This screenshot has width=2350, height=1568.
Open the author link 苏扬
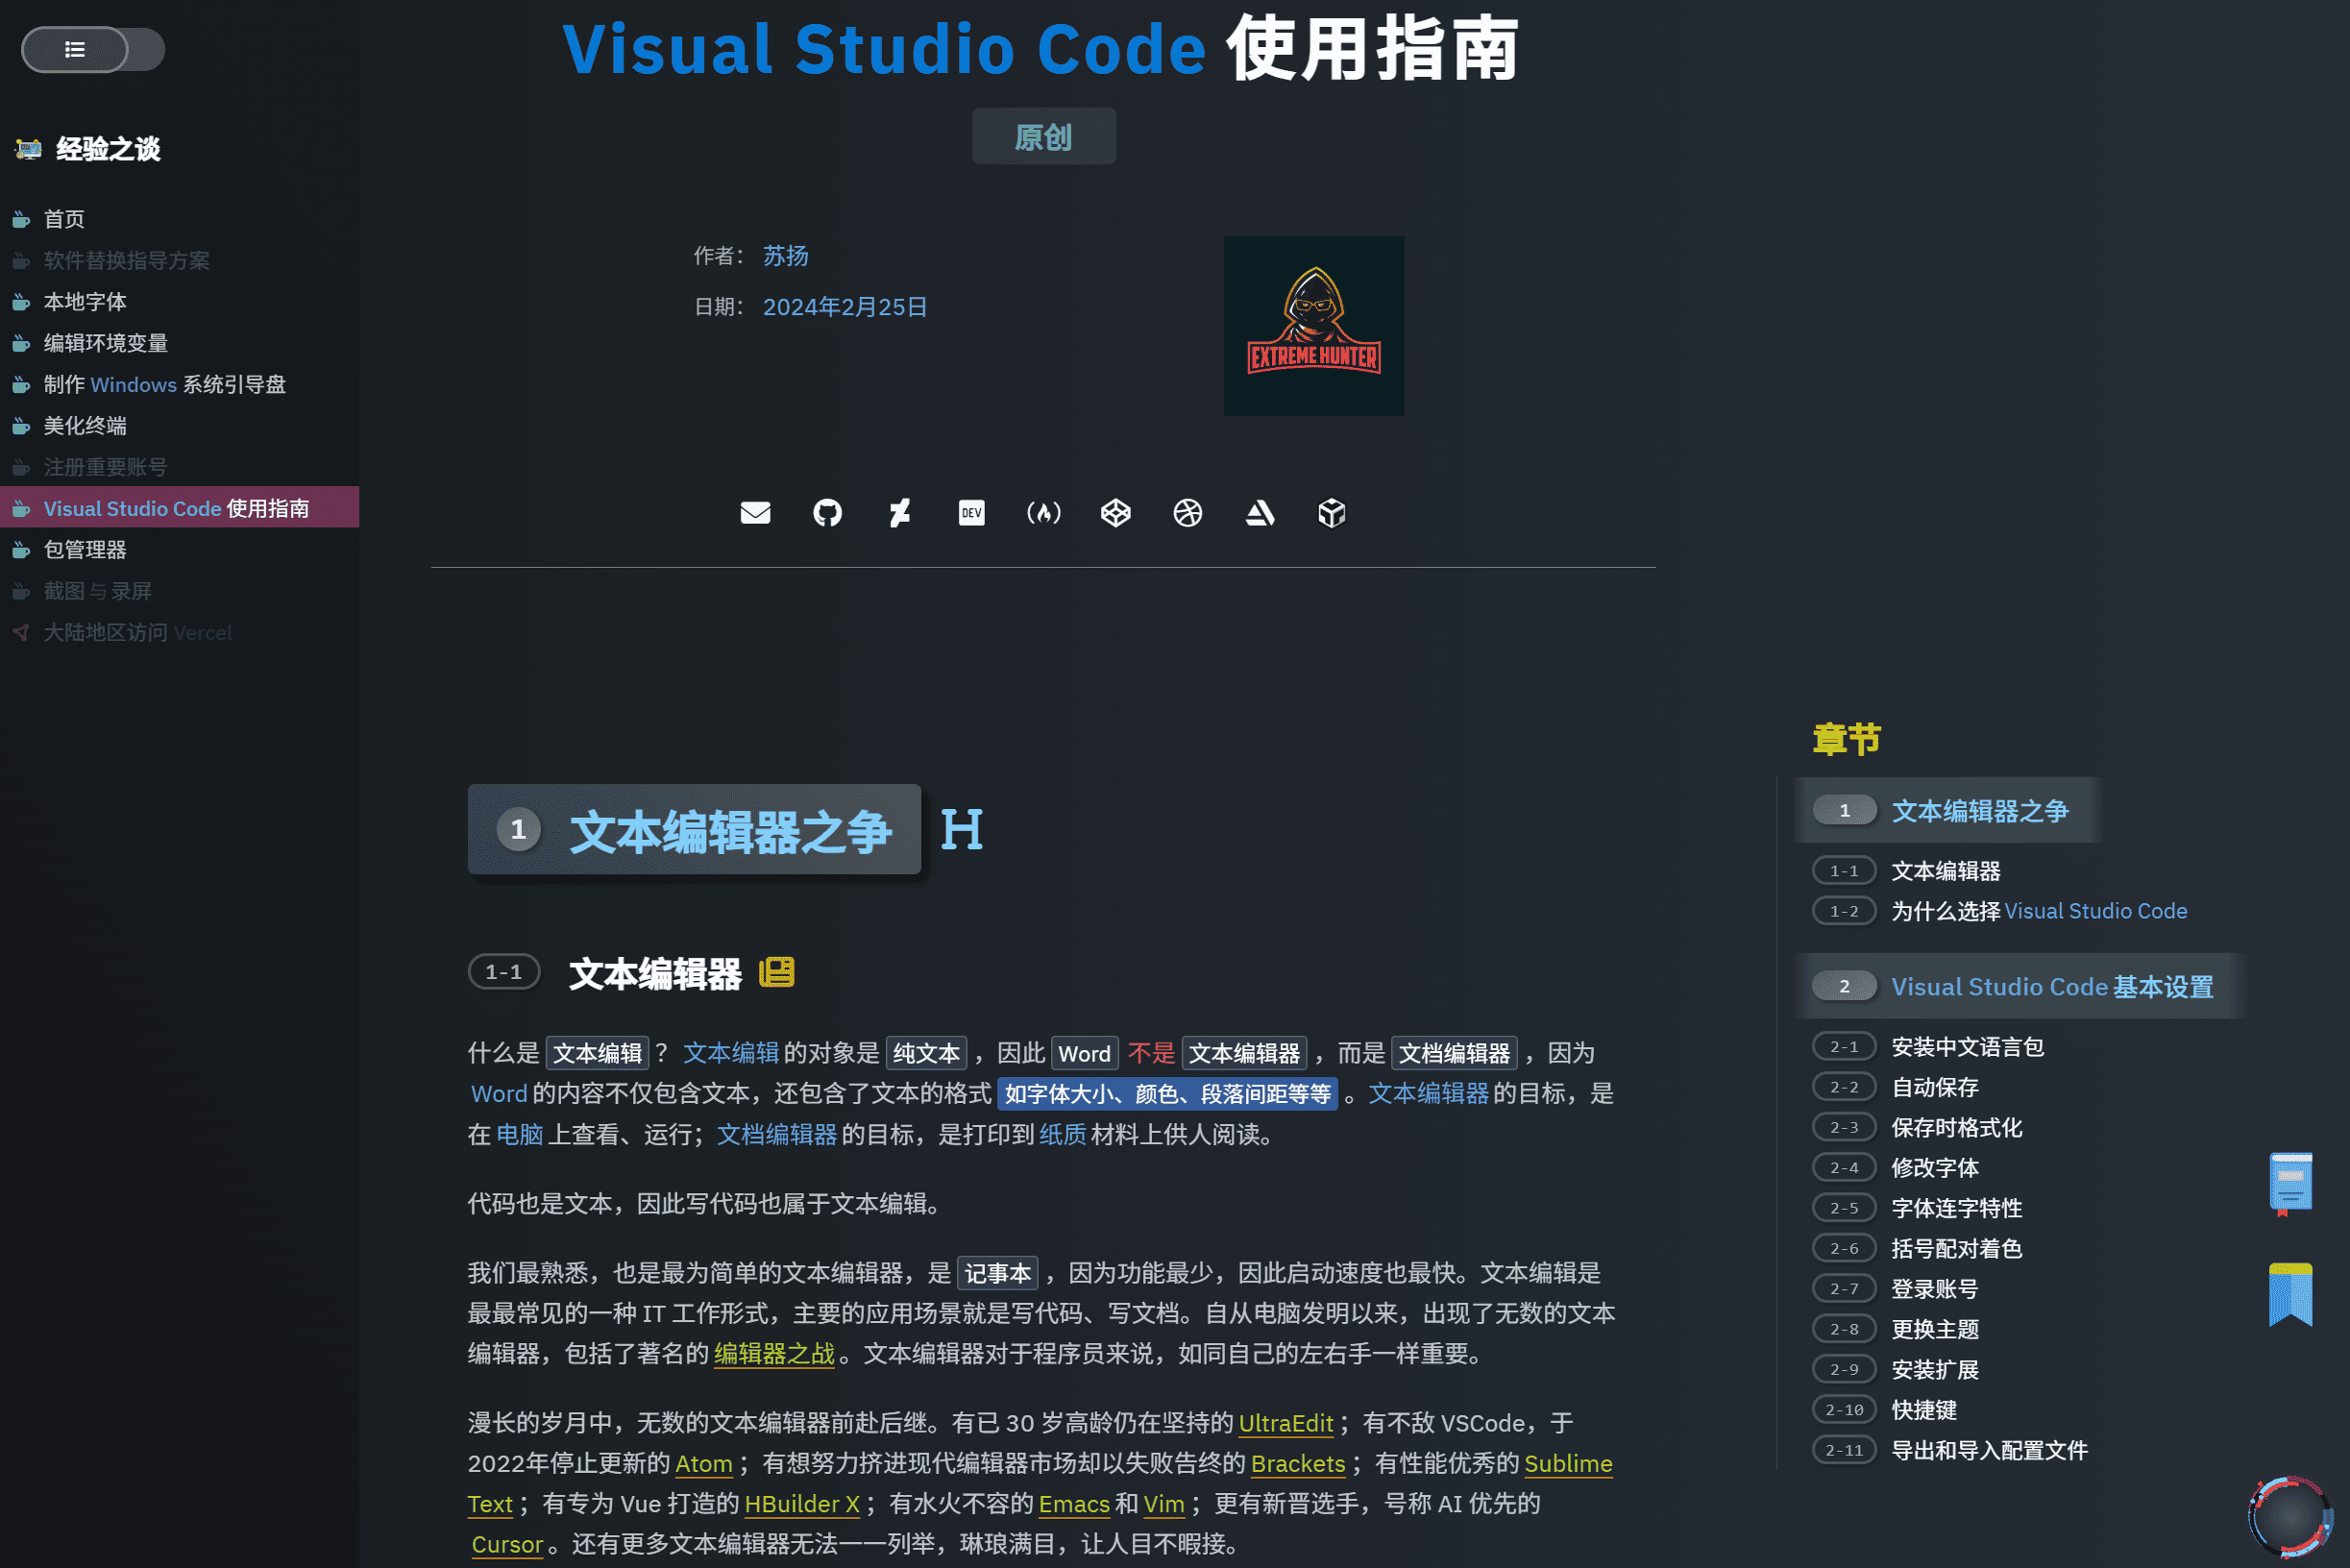785,256
